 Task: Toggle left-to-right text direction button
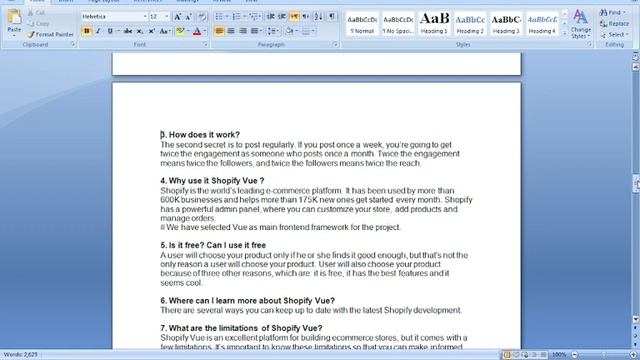(x=294, y=17)
